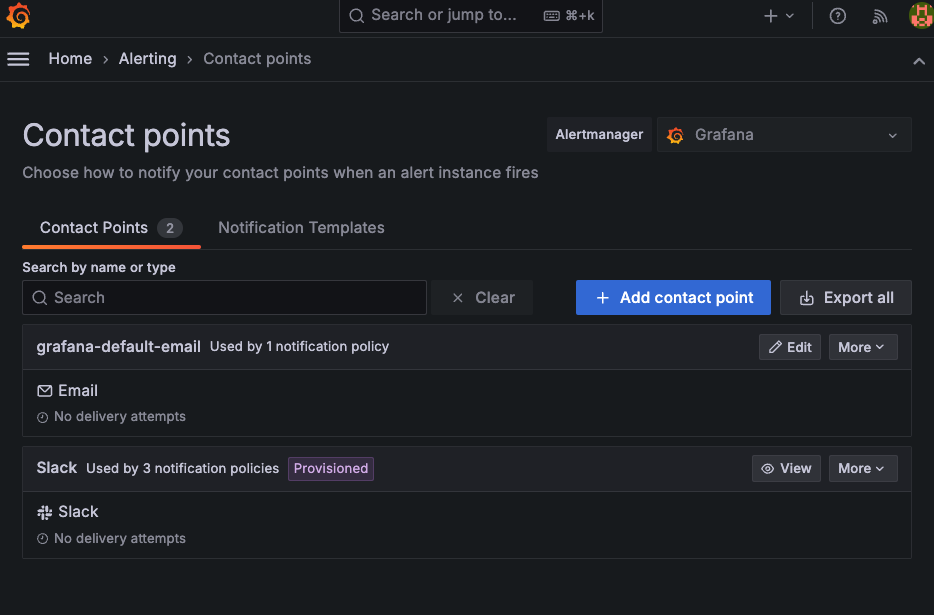Viewport: 934px width, 615px height.
Task: Export all contact points
Action: point(846,297)
